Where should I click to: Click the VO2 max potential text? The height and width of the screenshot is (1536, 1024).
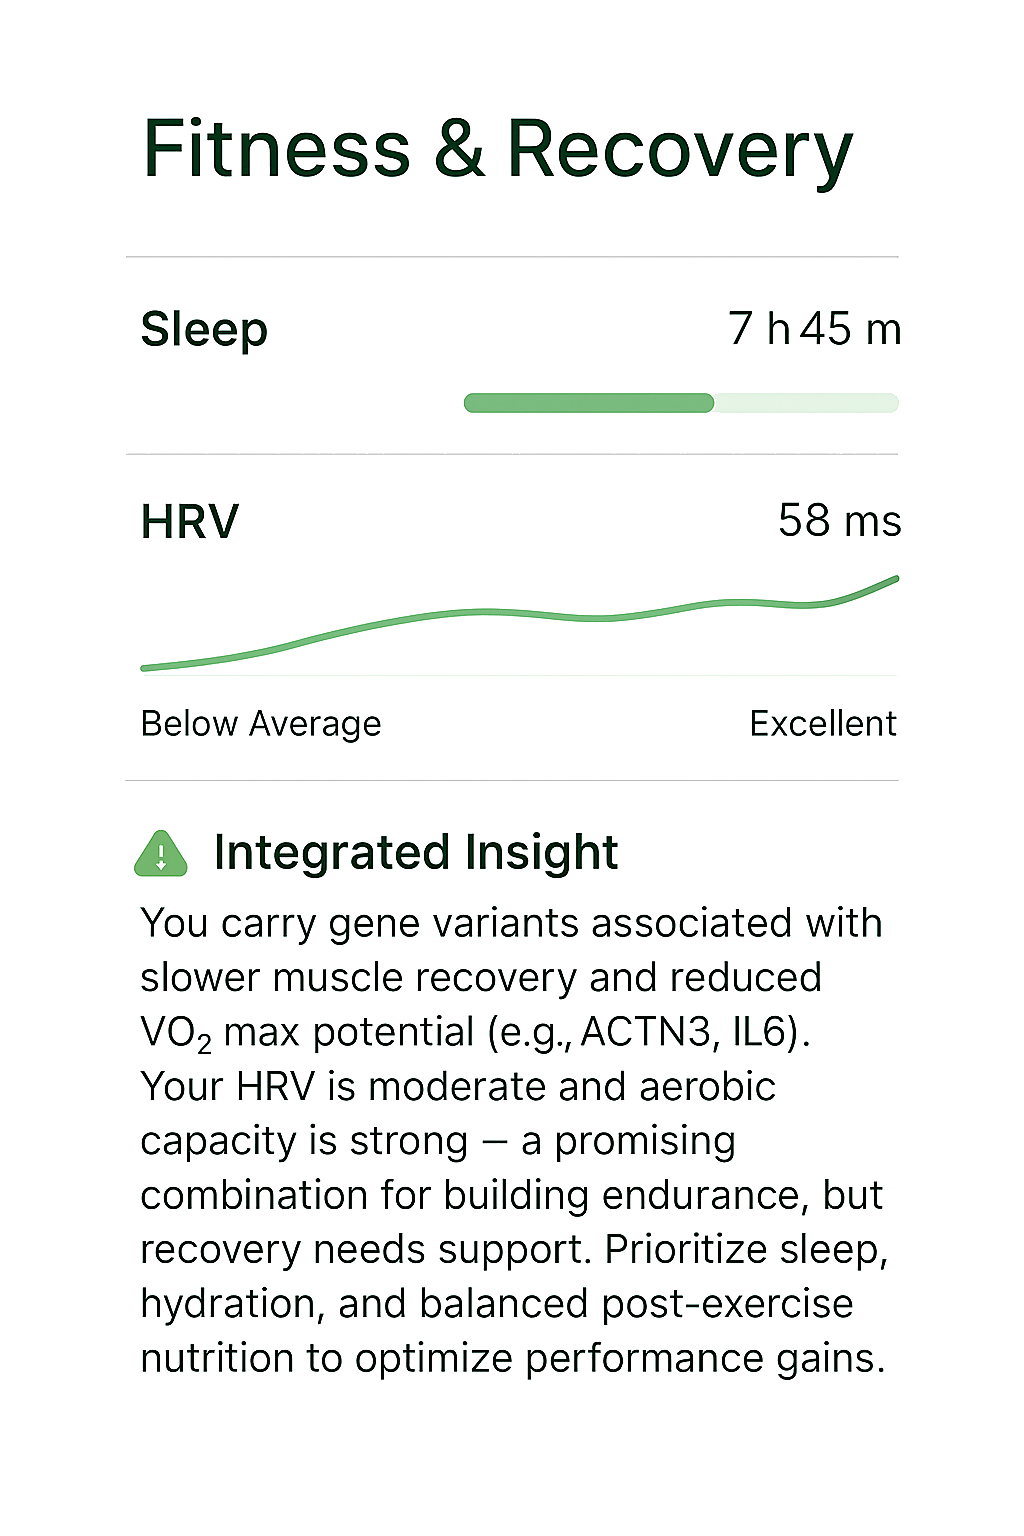[307, 1032]
